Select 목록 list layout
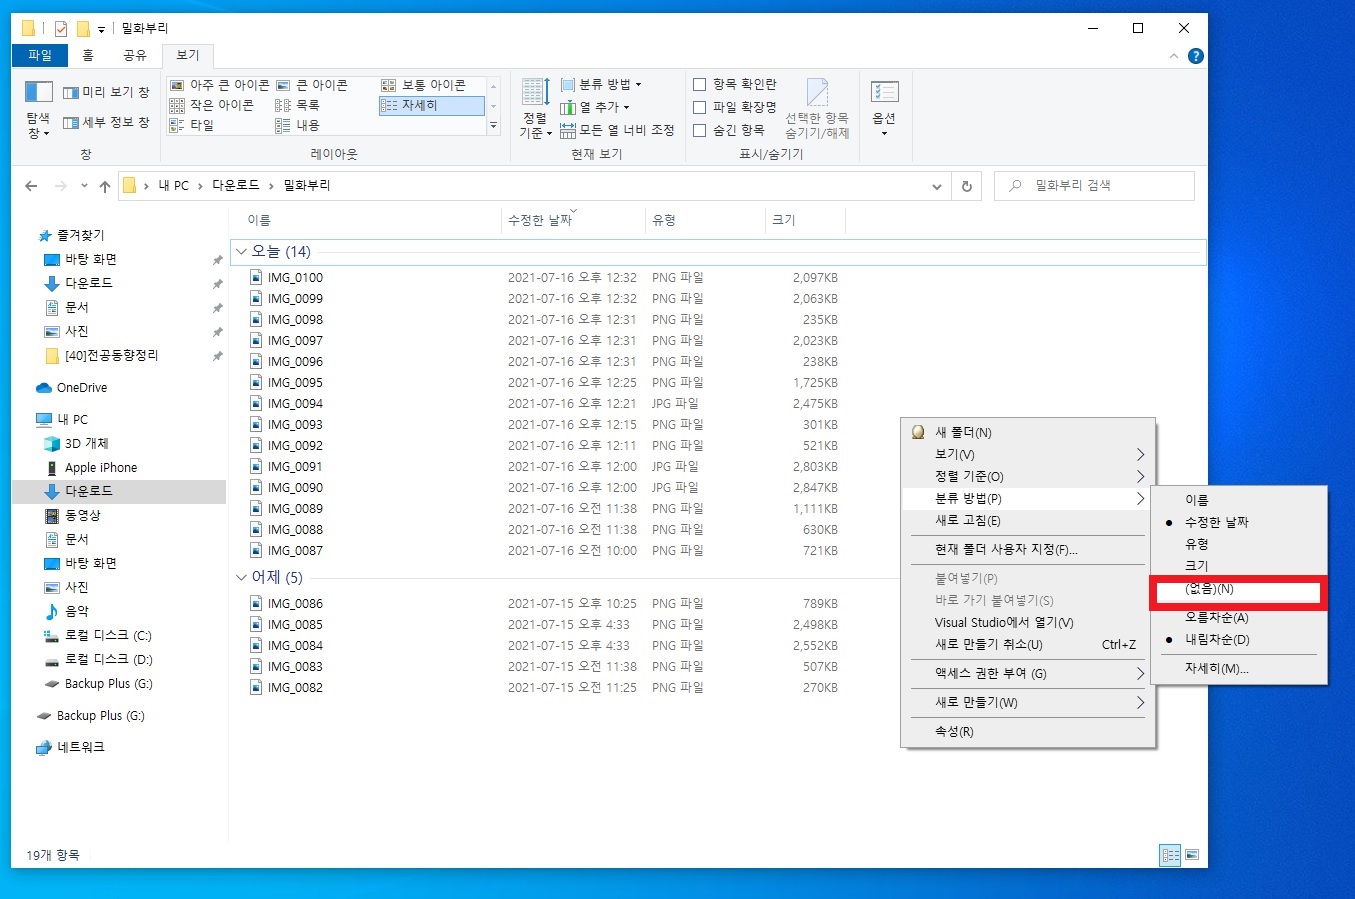 click(x=298, y=105)
